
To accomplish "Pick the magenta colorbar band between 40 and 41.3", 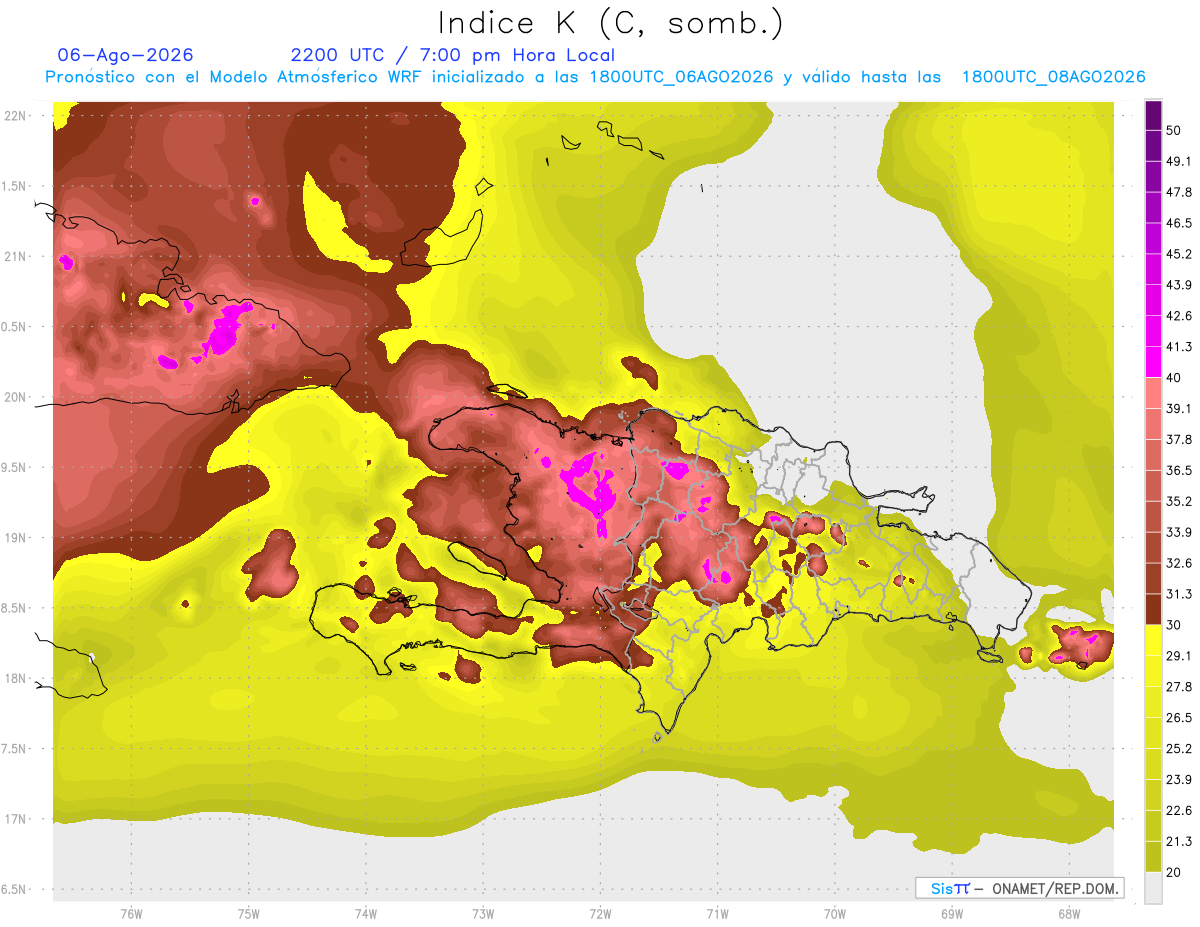I will click(1153, 362).
